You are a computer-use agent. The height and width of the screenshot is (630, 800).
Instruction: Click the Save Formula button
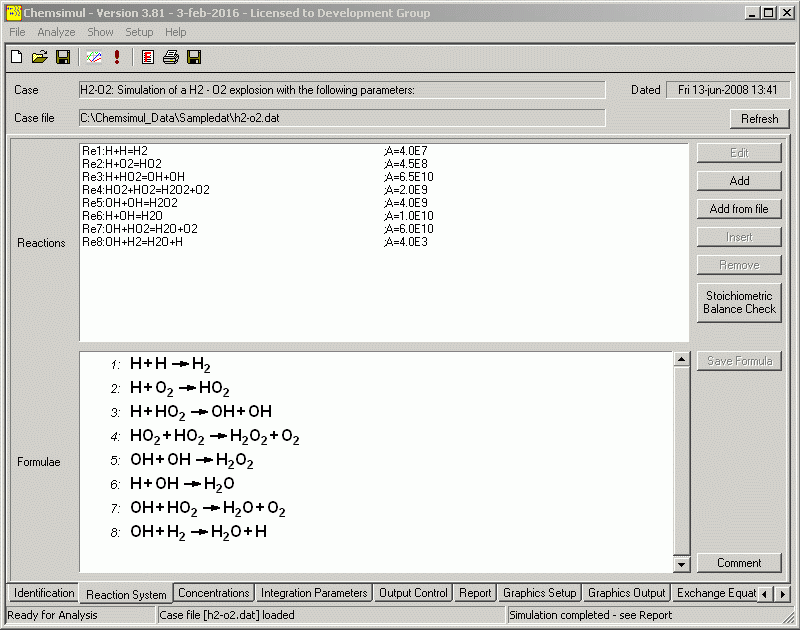pyautogui.click(x=739, y=361)
